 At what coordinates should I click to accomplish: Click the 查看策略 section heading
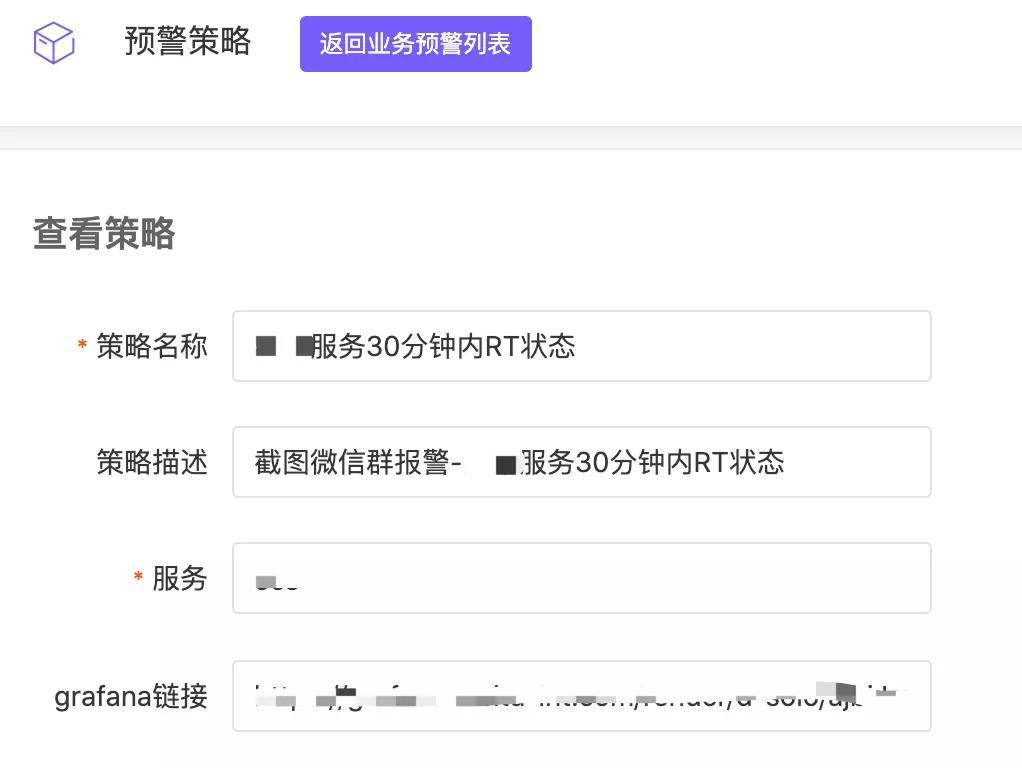(x=104, y=233)
